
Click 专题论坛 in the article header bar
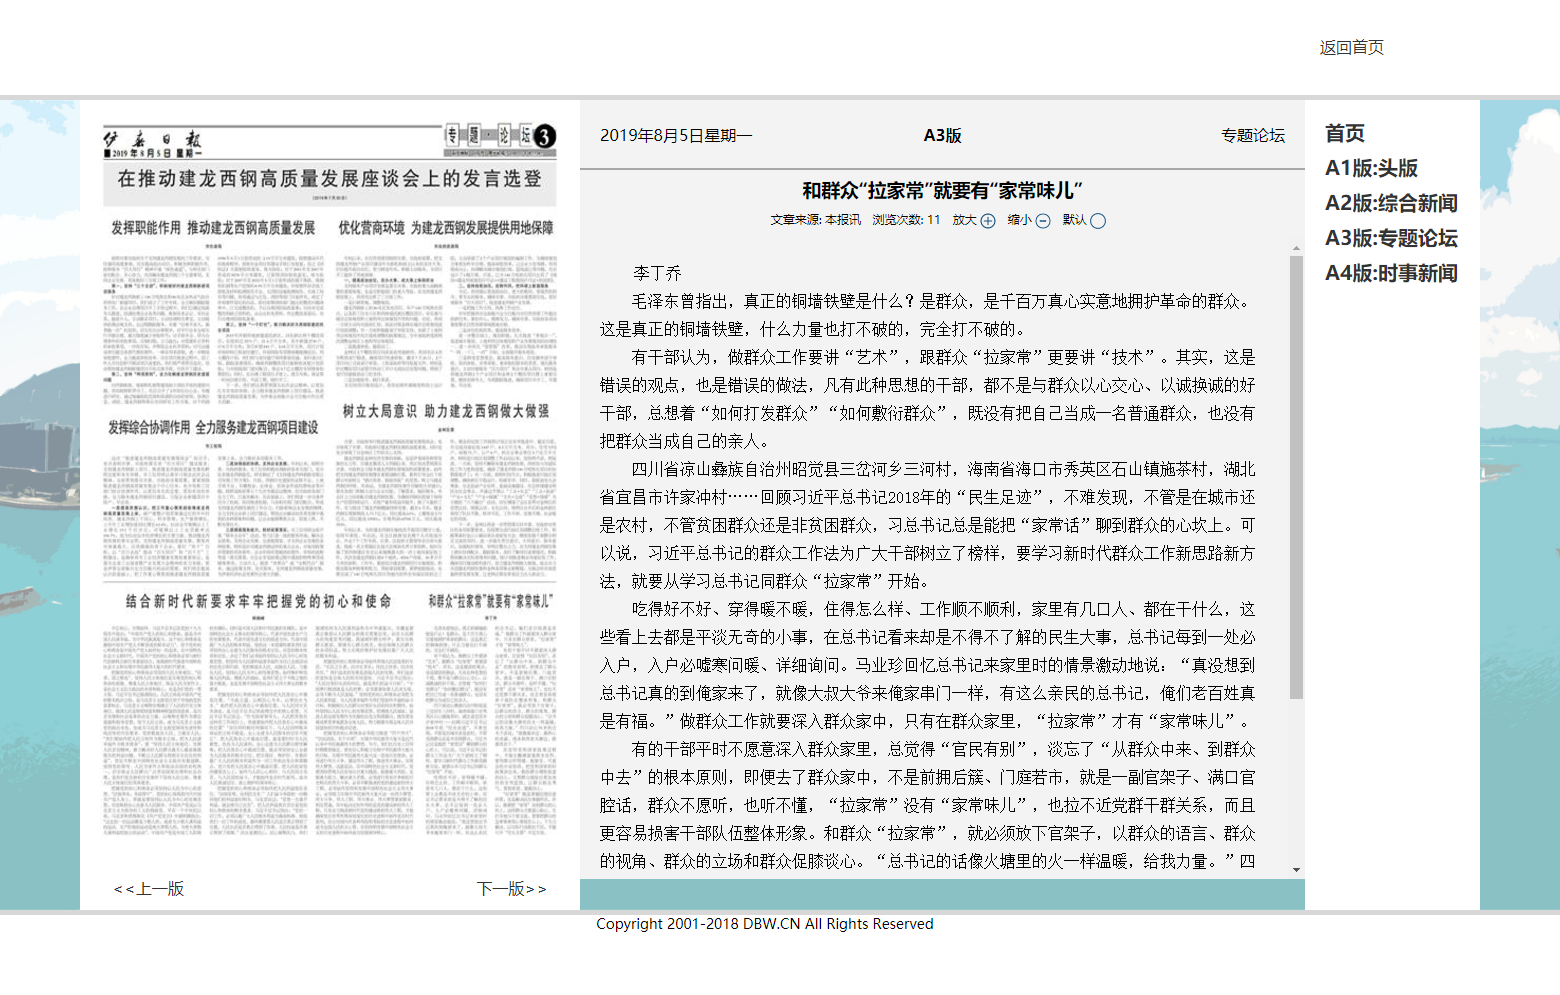point(1253,136)
